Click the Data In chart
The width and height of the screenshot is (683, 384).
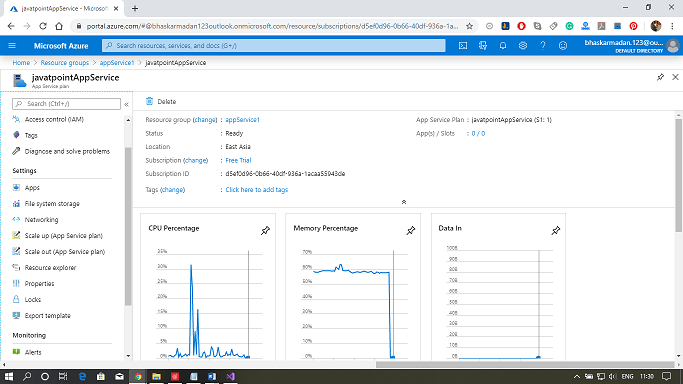tap(498, 287)
